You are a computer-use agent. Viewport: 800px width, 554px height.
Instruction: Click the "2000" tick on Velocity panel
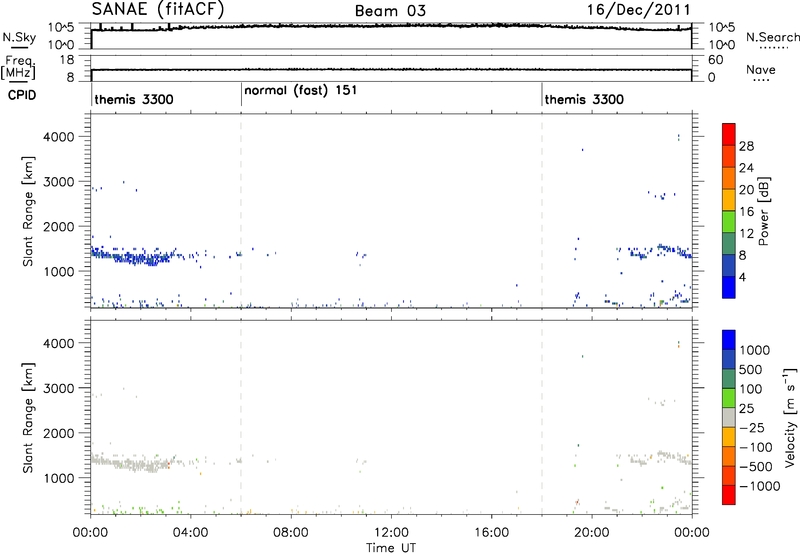[60, 433]
